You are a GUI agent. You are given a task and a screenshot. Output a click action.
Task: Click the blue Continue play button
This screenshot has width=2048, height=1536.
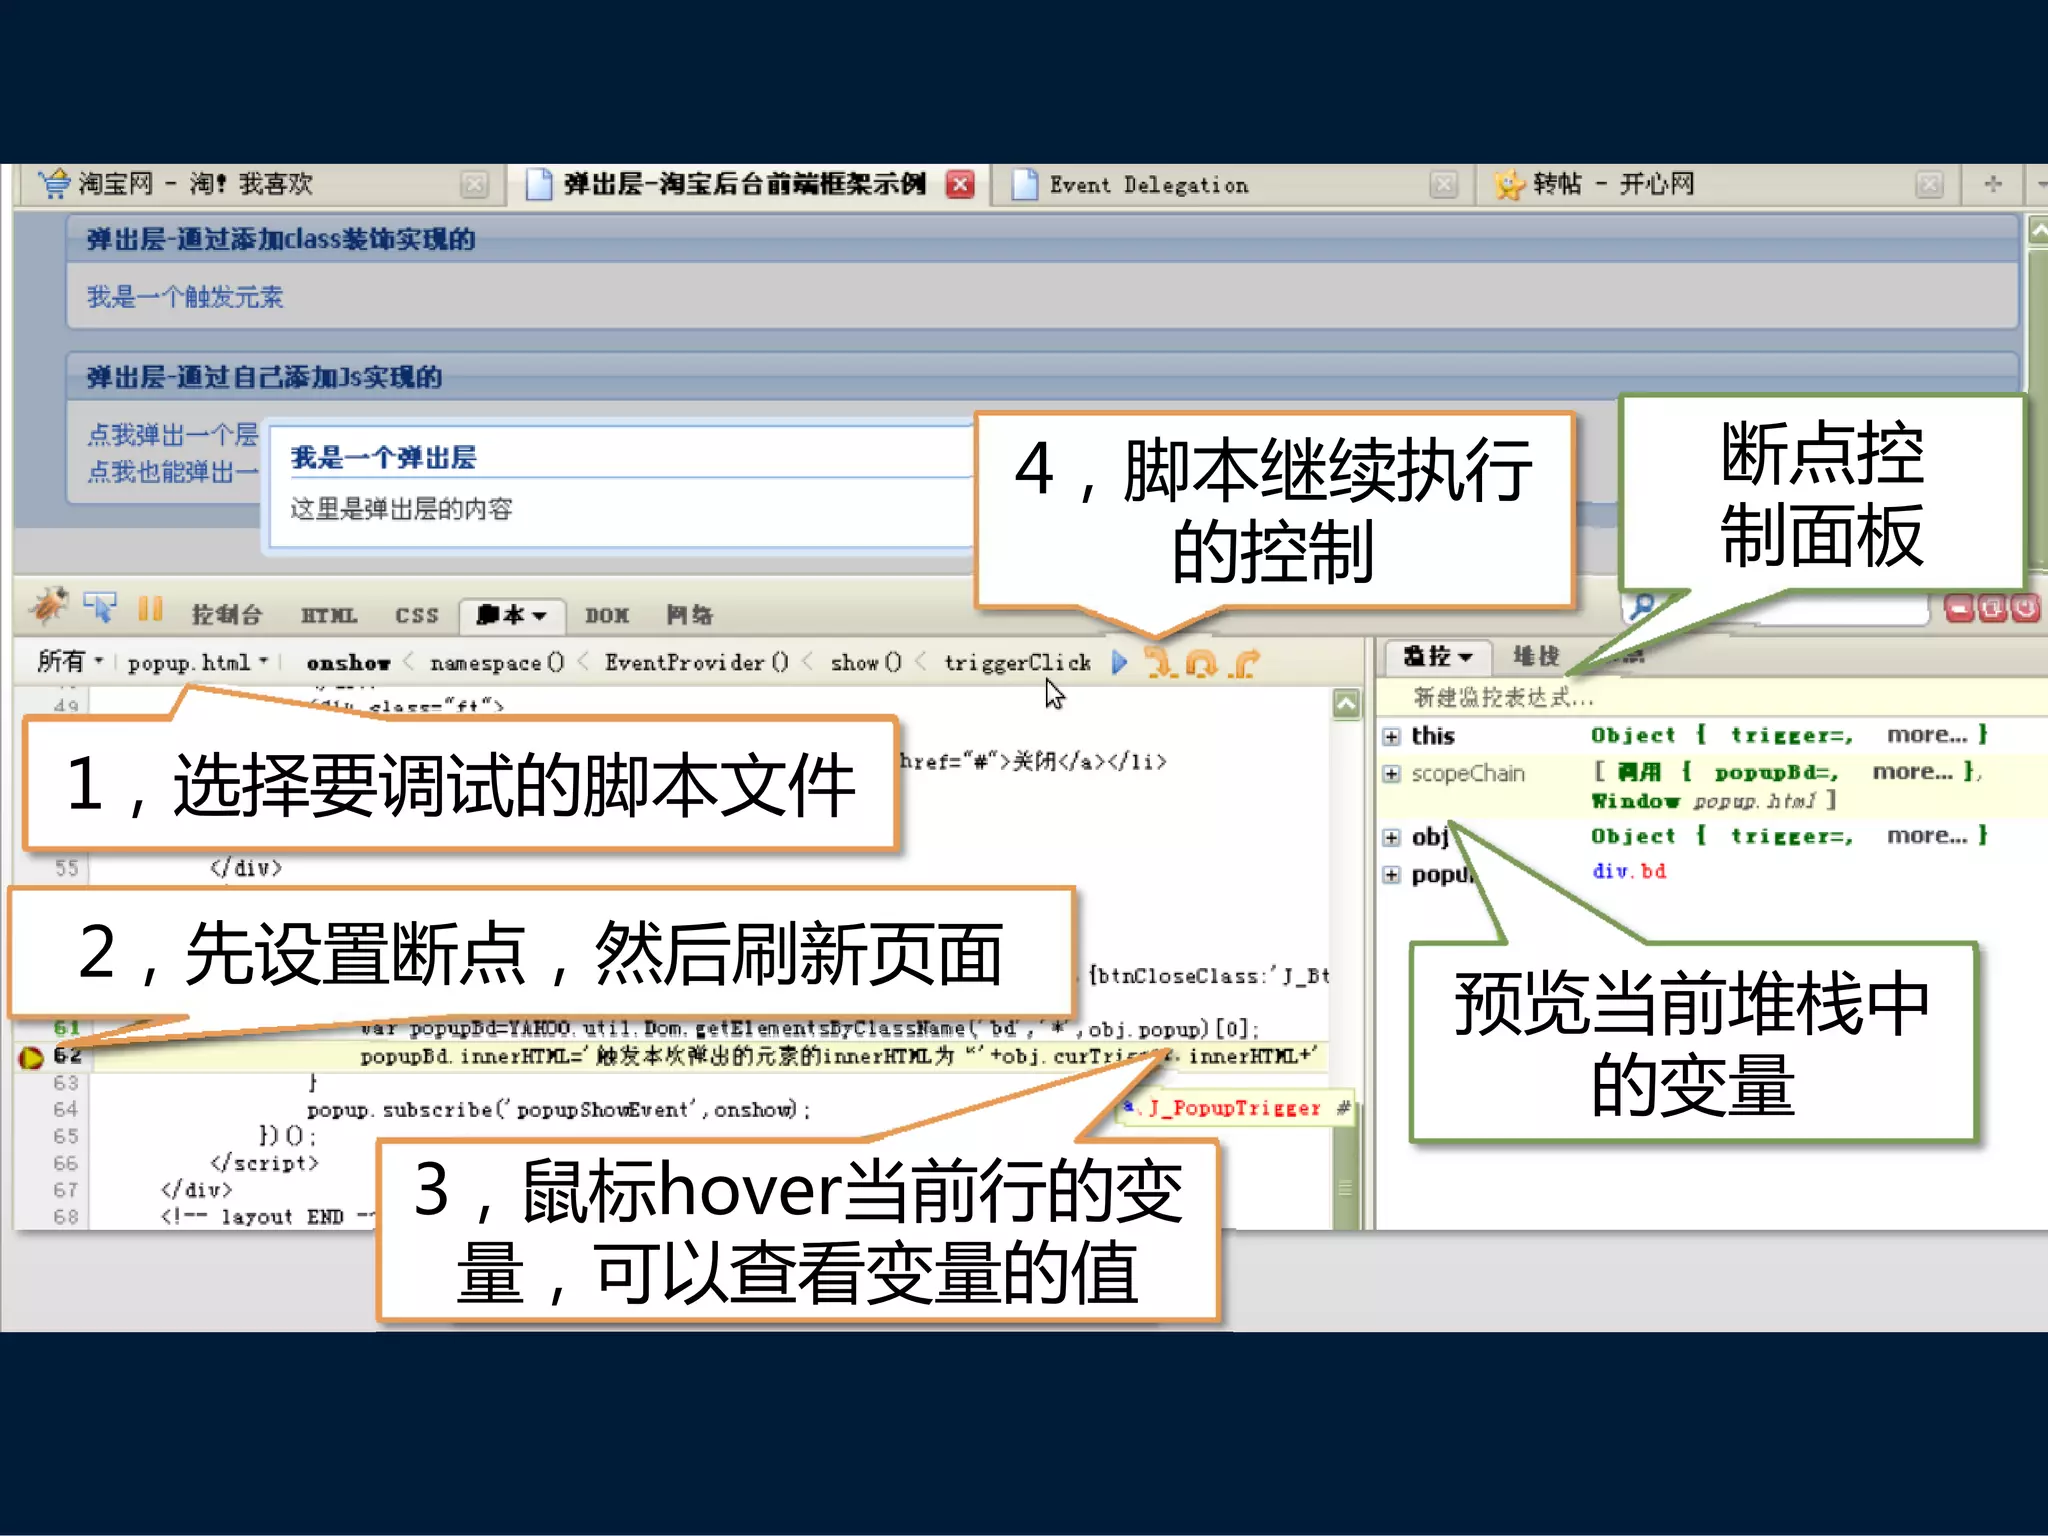point(1119,662)
